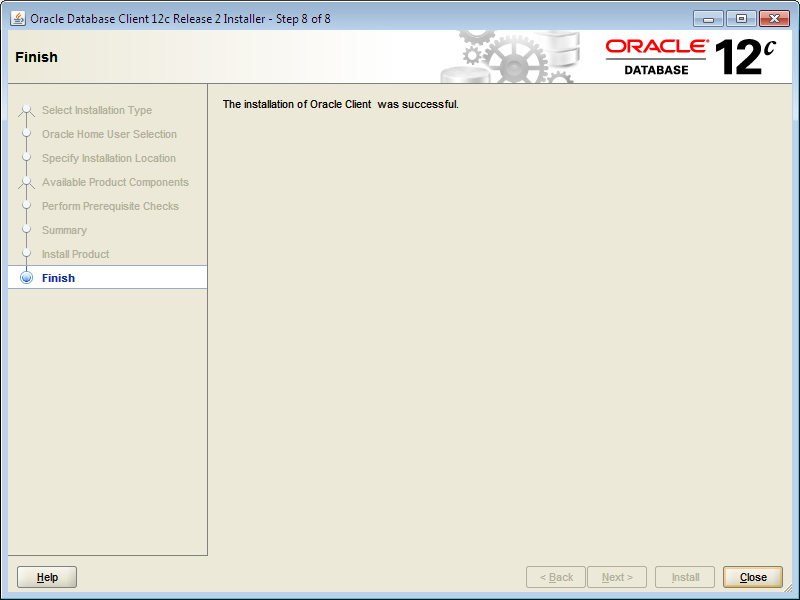
Task: Select the Oracle Home User Selection step
Action: [109, 134]
